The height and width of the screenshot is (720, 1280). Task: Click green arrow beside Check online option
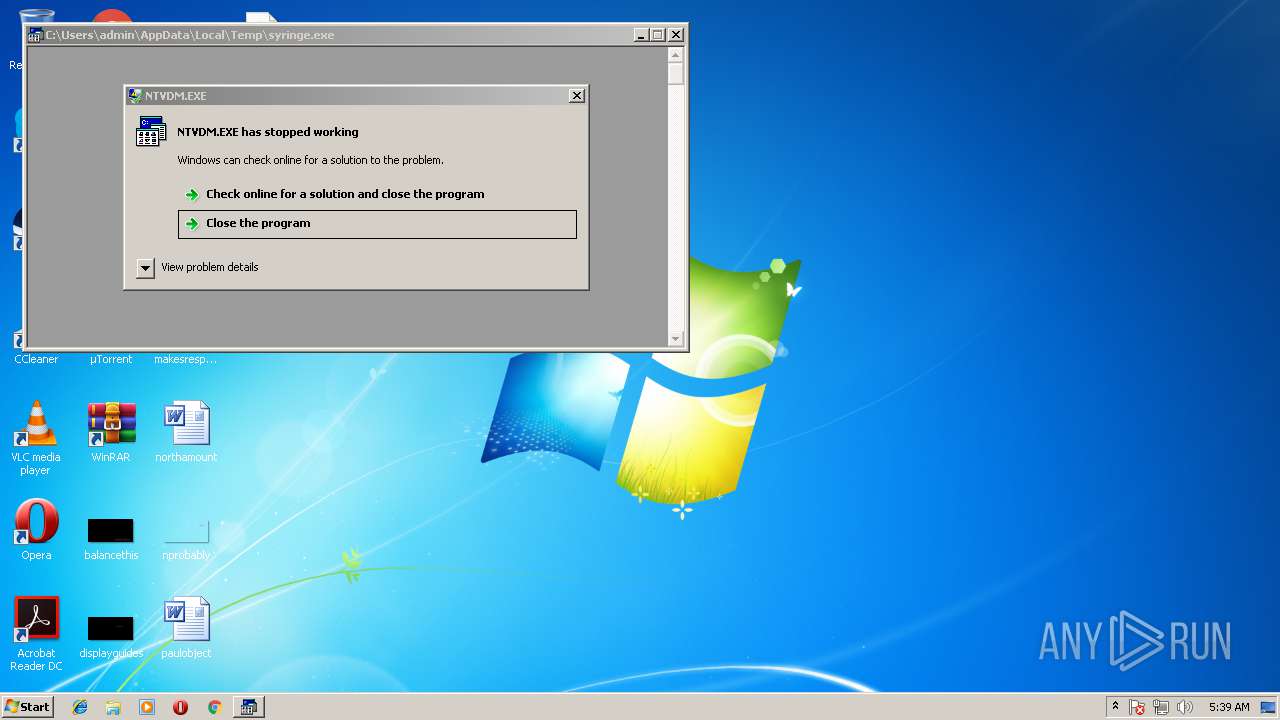tap(192, 194)
